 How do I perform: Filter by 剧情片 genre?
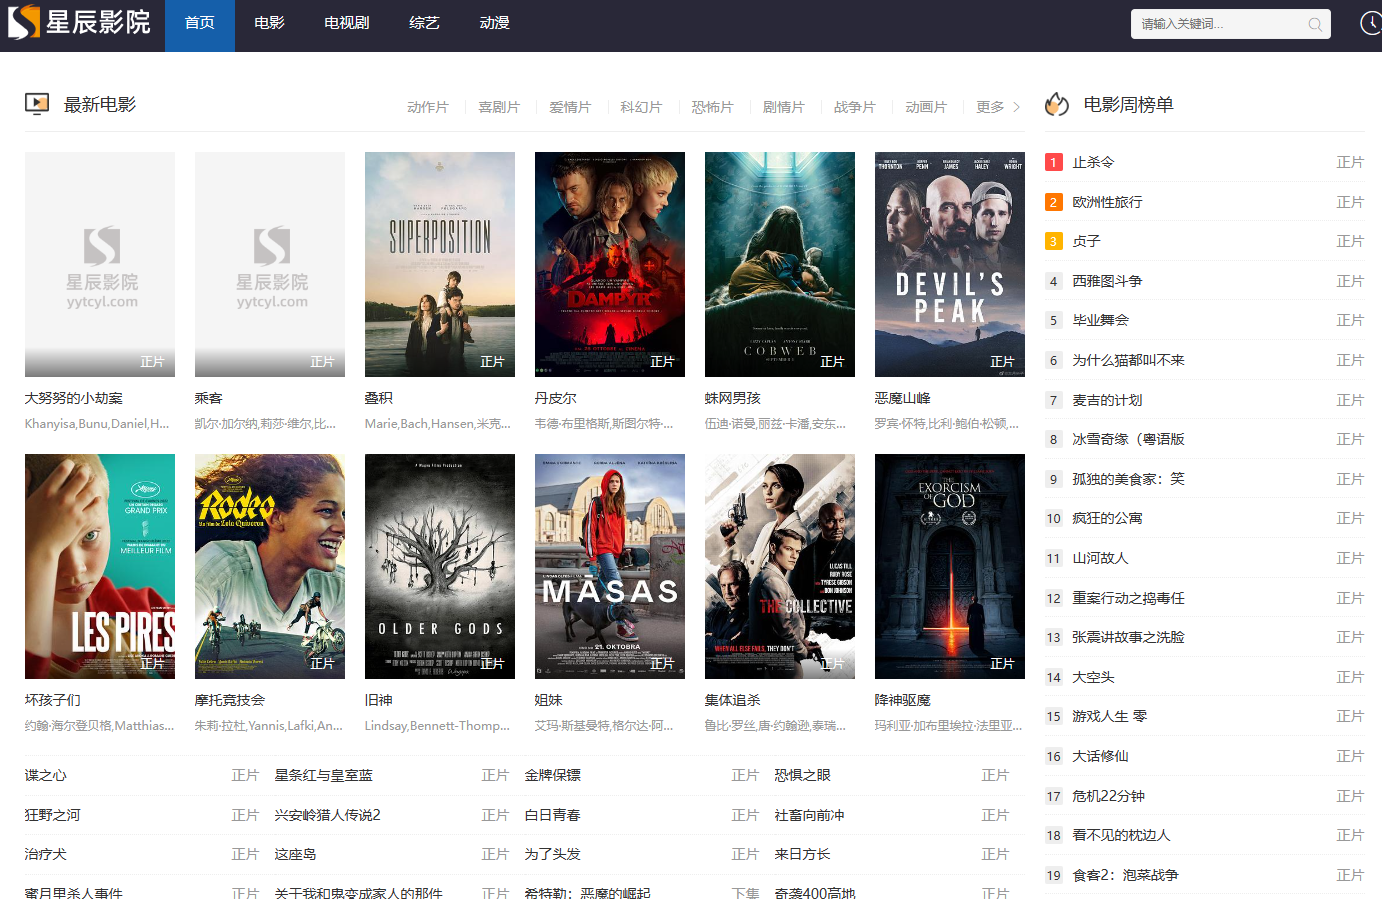click(783, 107)
